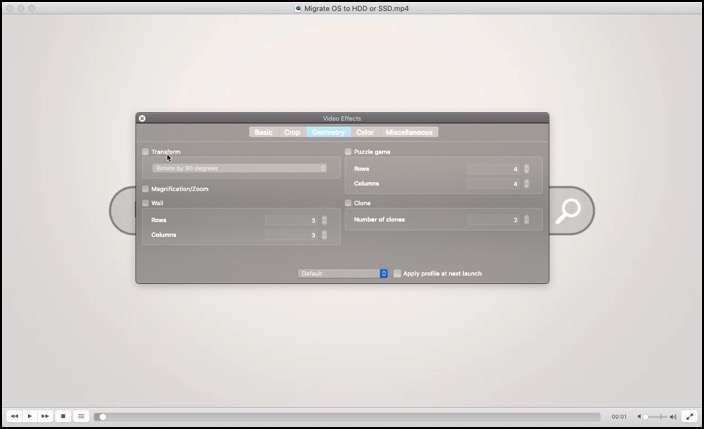
Task: Set maximum volume via the loud speaker icon
Action: [x=673, y=417]
